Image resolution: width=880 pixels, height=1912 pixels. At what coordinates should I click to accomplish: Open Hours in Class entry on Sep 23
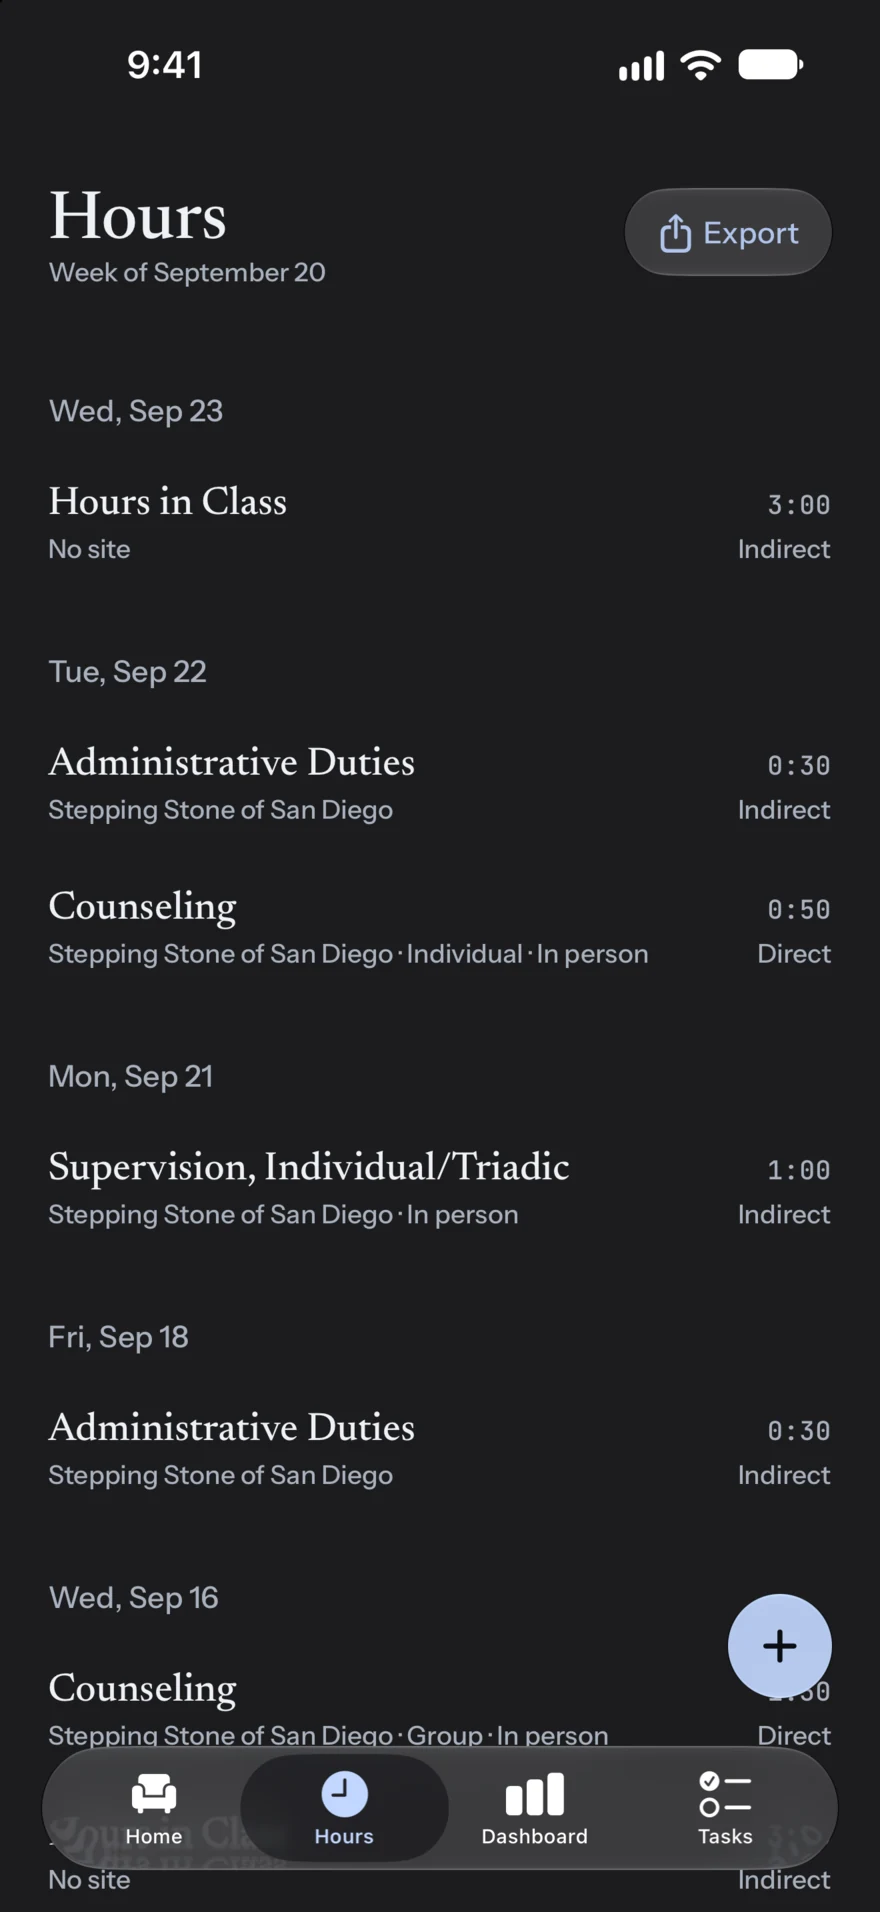coord(440,523)
